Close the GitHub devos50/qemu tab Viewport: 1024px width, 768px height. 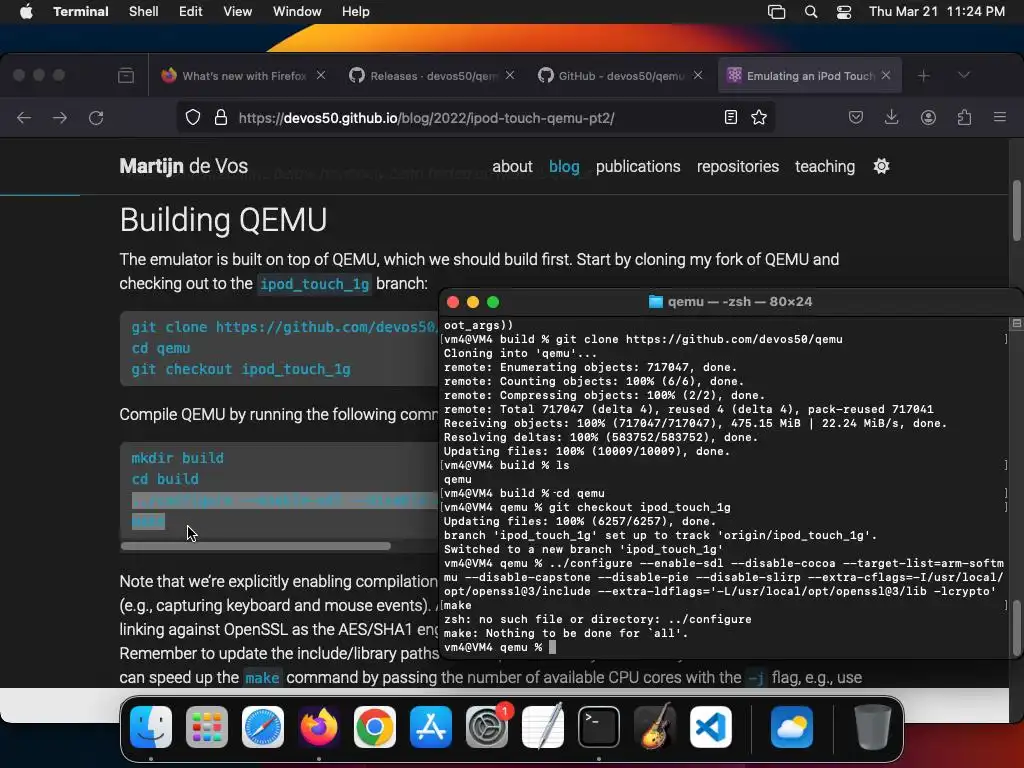pyautogui.click(x=697, y=76)
